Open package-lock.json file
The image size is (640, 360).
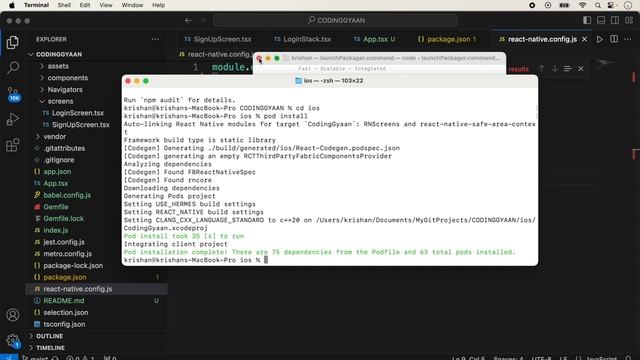pos(73,266)
